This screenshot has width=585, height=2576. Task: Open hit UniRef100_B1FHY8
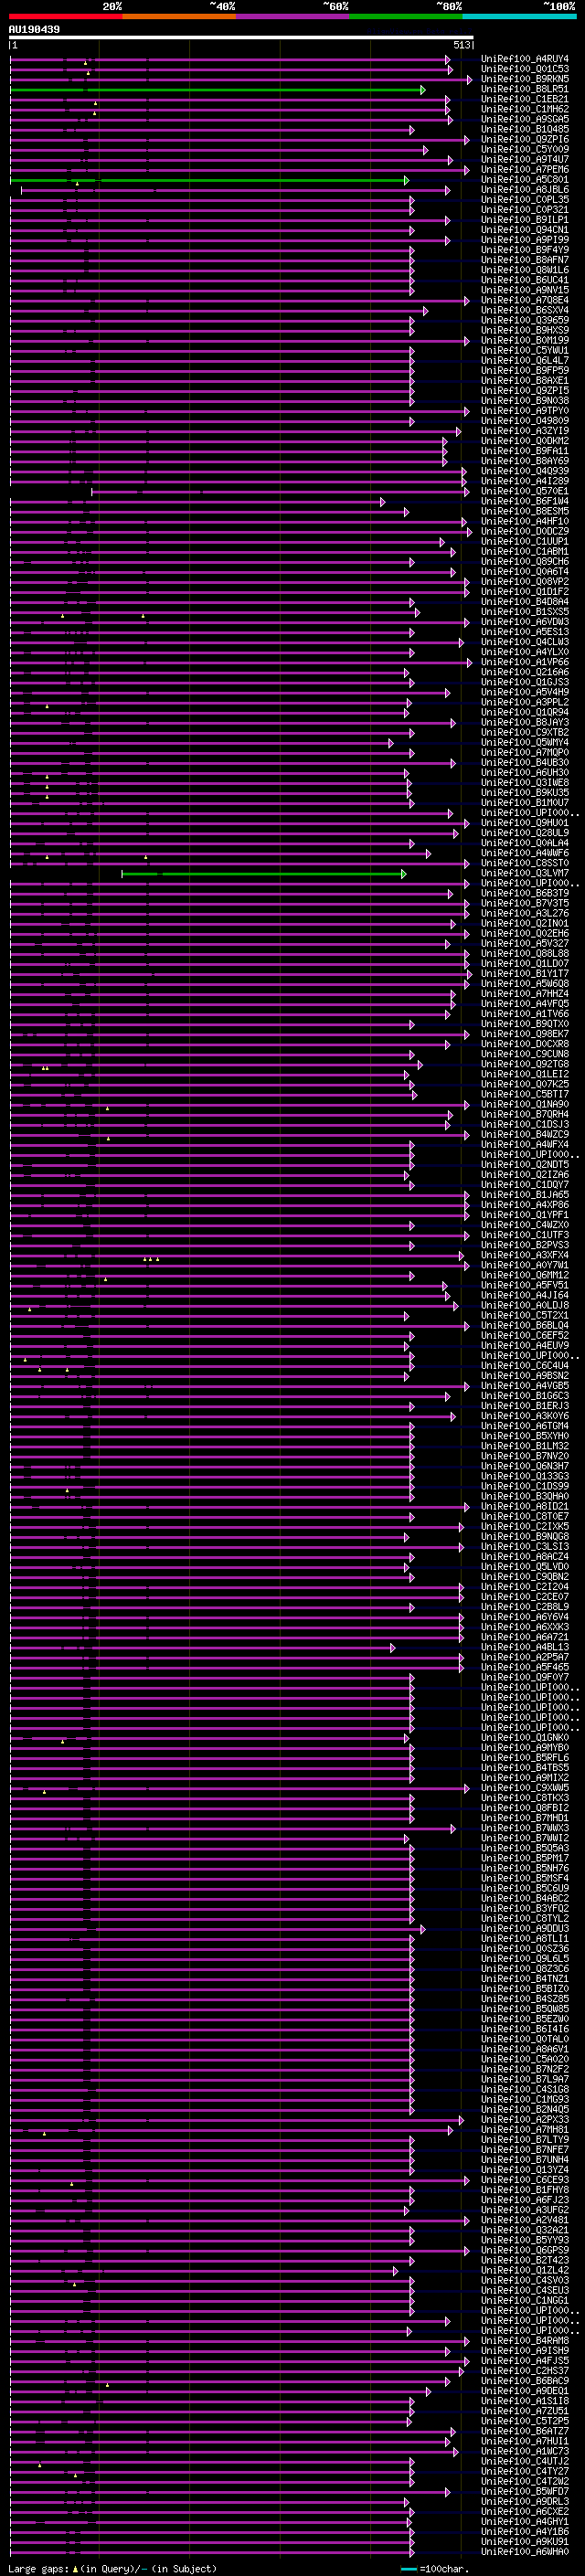pos(525,2190)
